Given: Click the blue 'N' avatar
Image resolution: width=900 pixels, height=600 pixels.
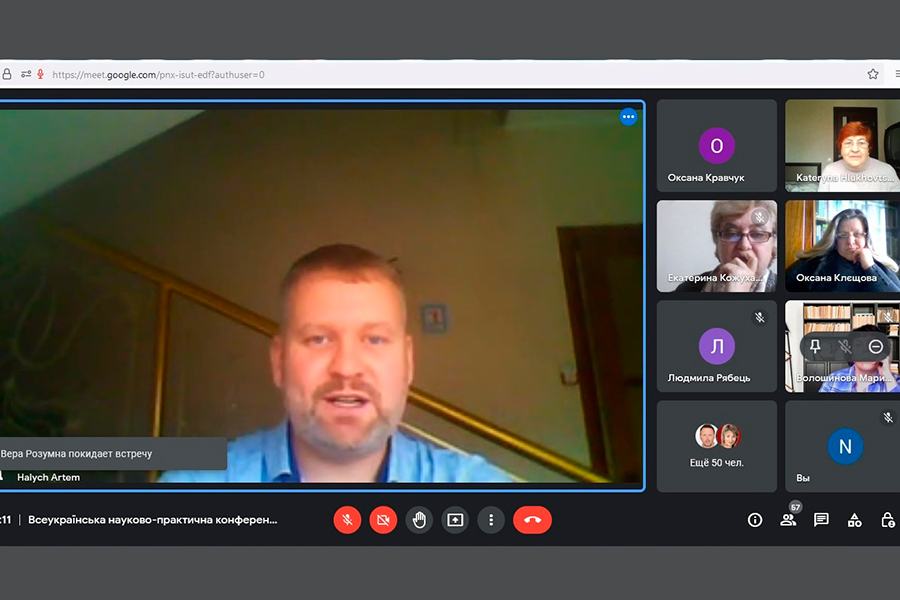Looking at the screenshot, I should (x=845, y=446).
